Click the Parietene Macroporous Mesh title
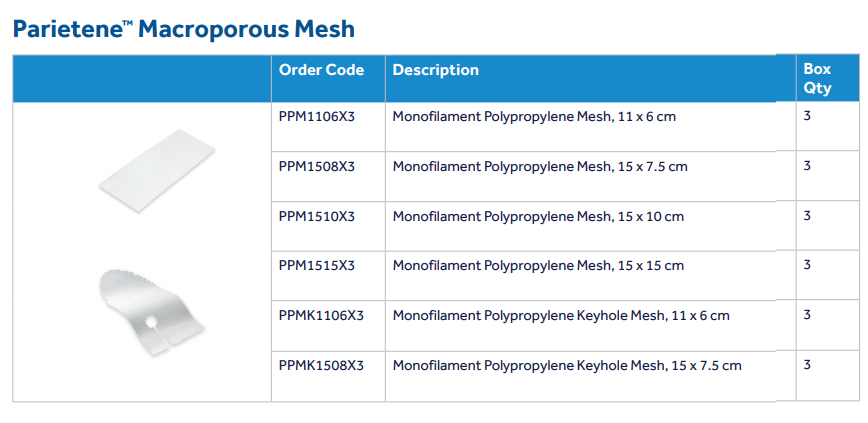Viewport: 868px width, 423px height. click(x=183, y=29)
